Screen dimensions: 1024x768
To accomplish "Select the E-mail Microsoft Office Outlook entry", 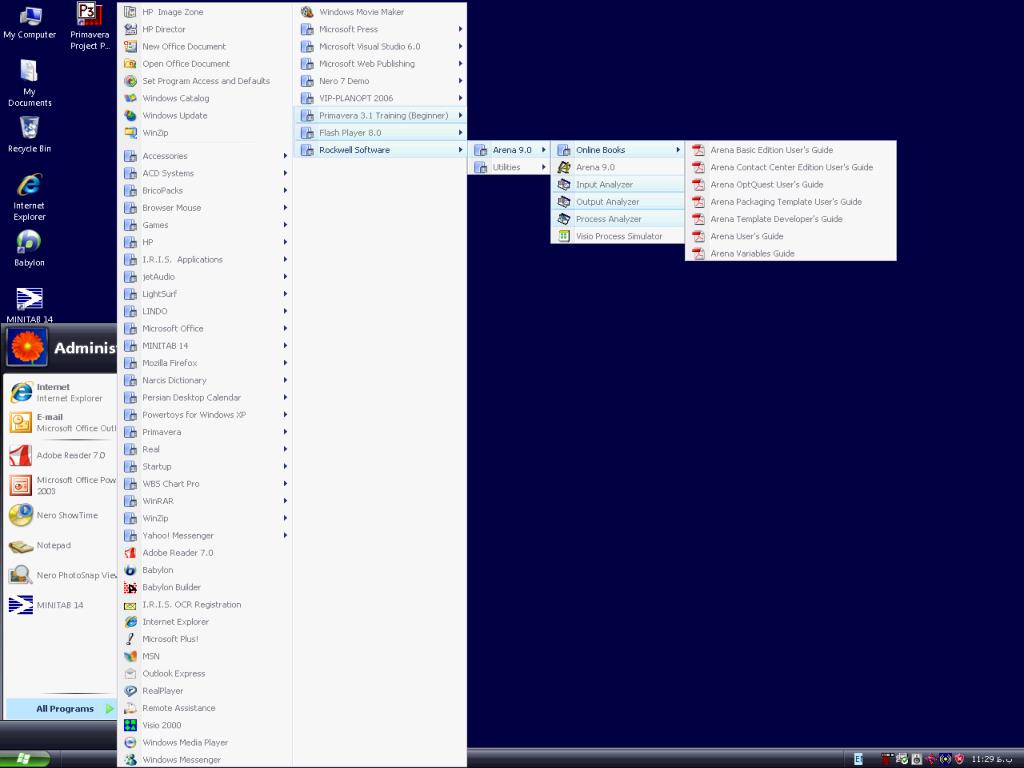I will click(x=61, y=423).
